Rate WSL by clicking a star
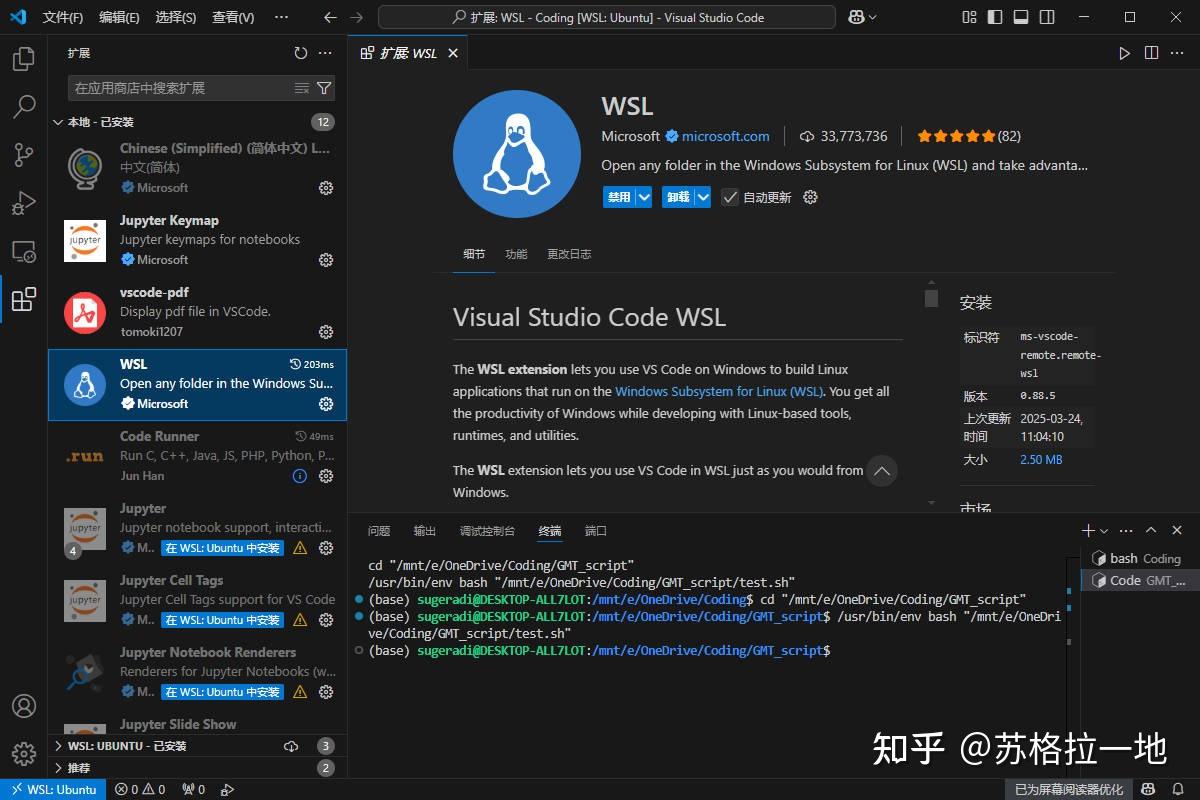Screen dimensions: 1200x800 pos(957,136)
